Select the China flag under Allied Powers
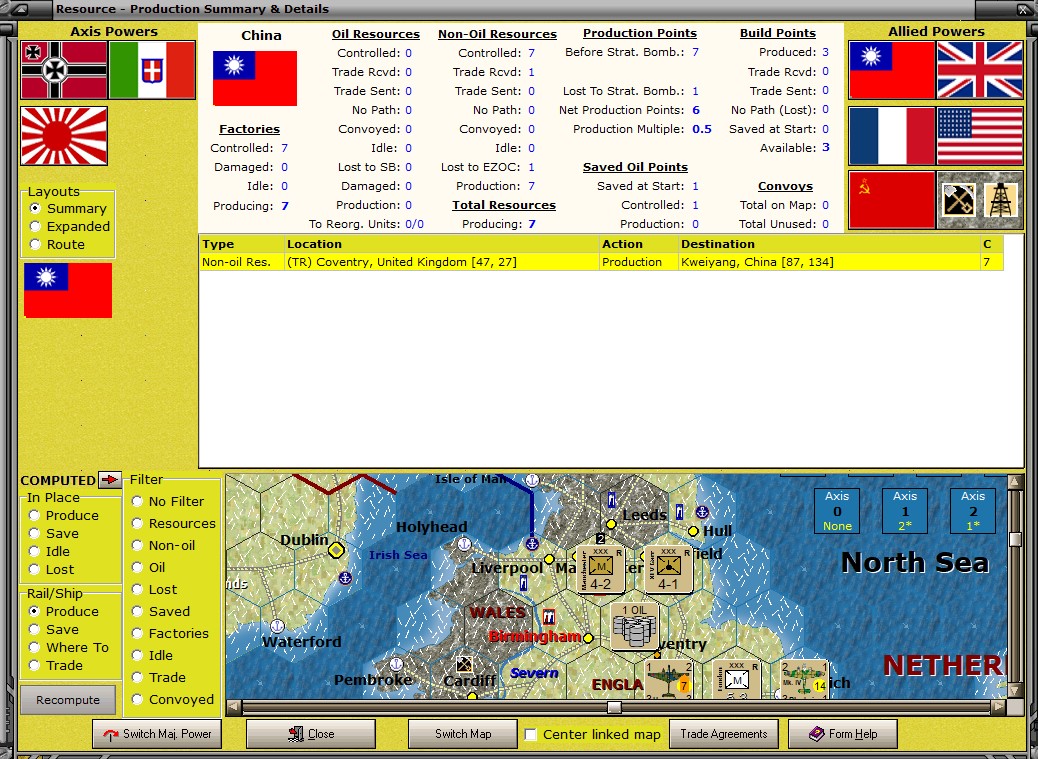The image size is (1038, 759). (x=892, y=70)
